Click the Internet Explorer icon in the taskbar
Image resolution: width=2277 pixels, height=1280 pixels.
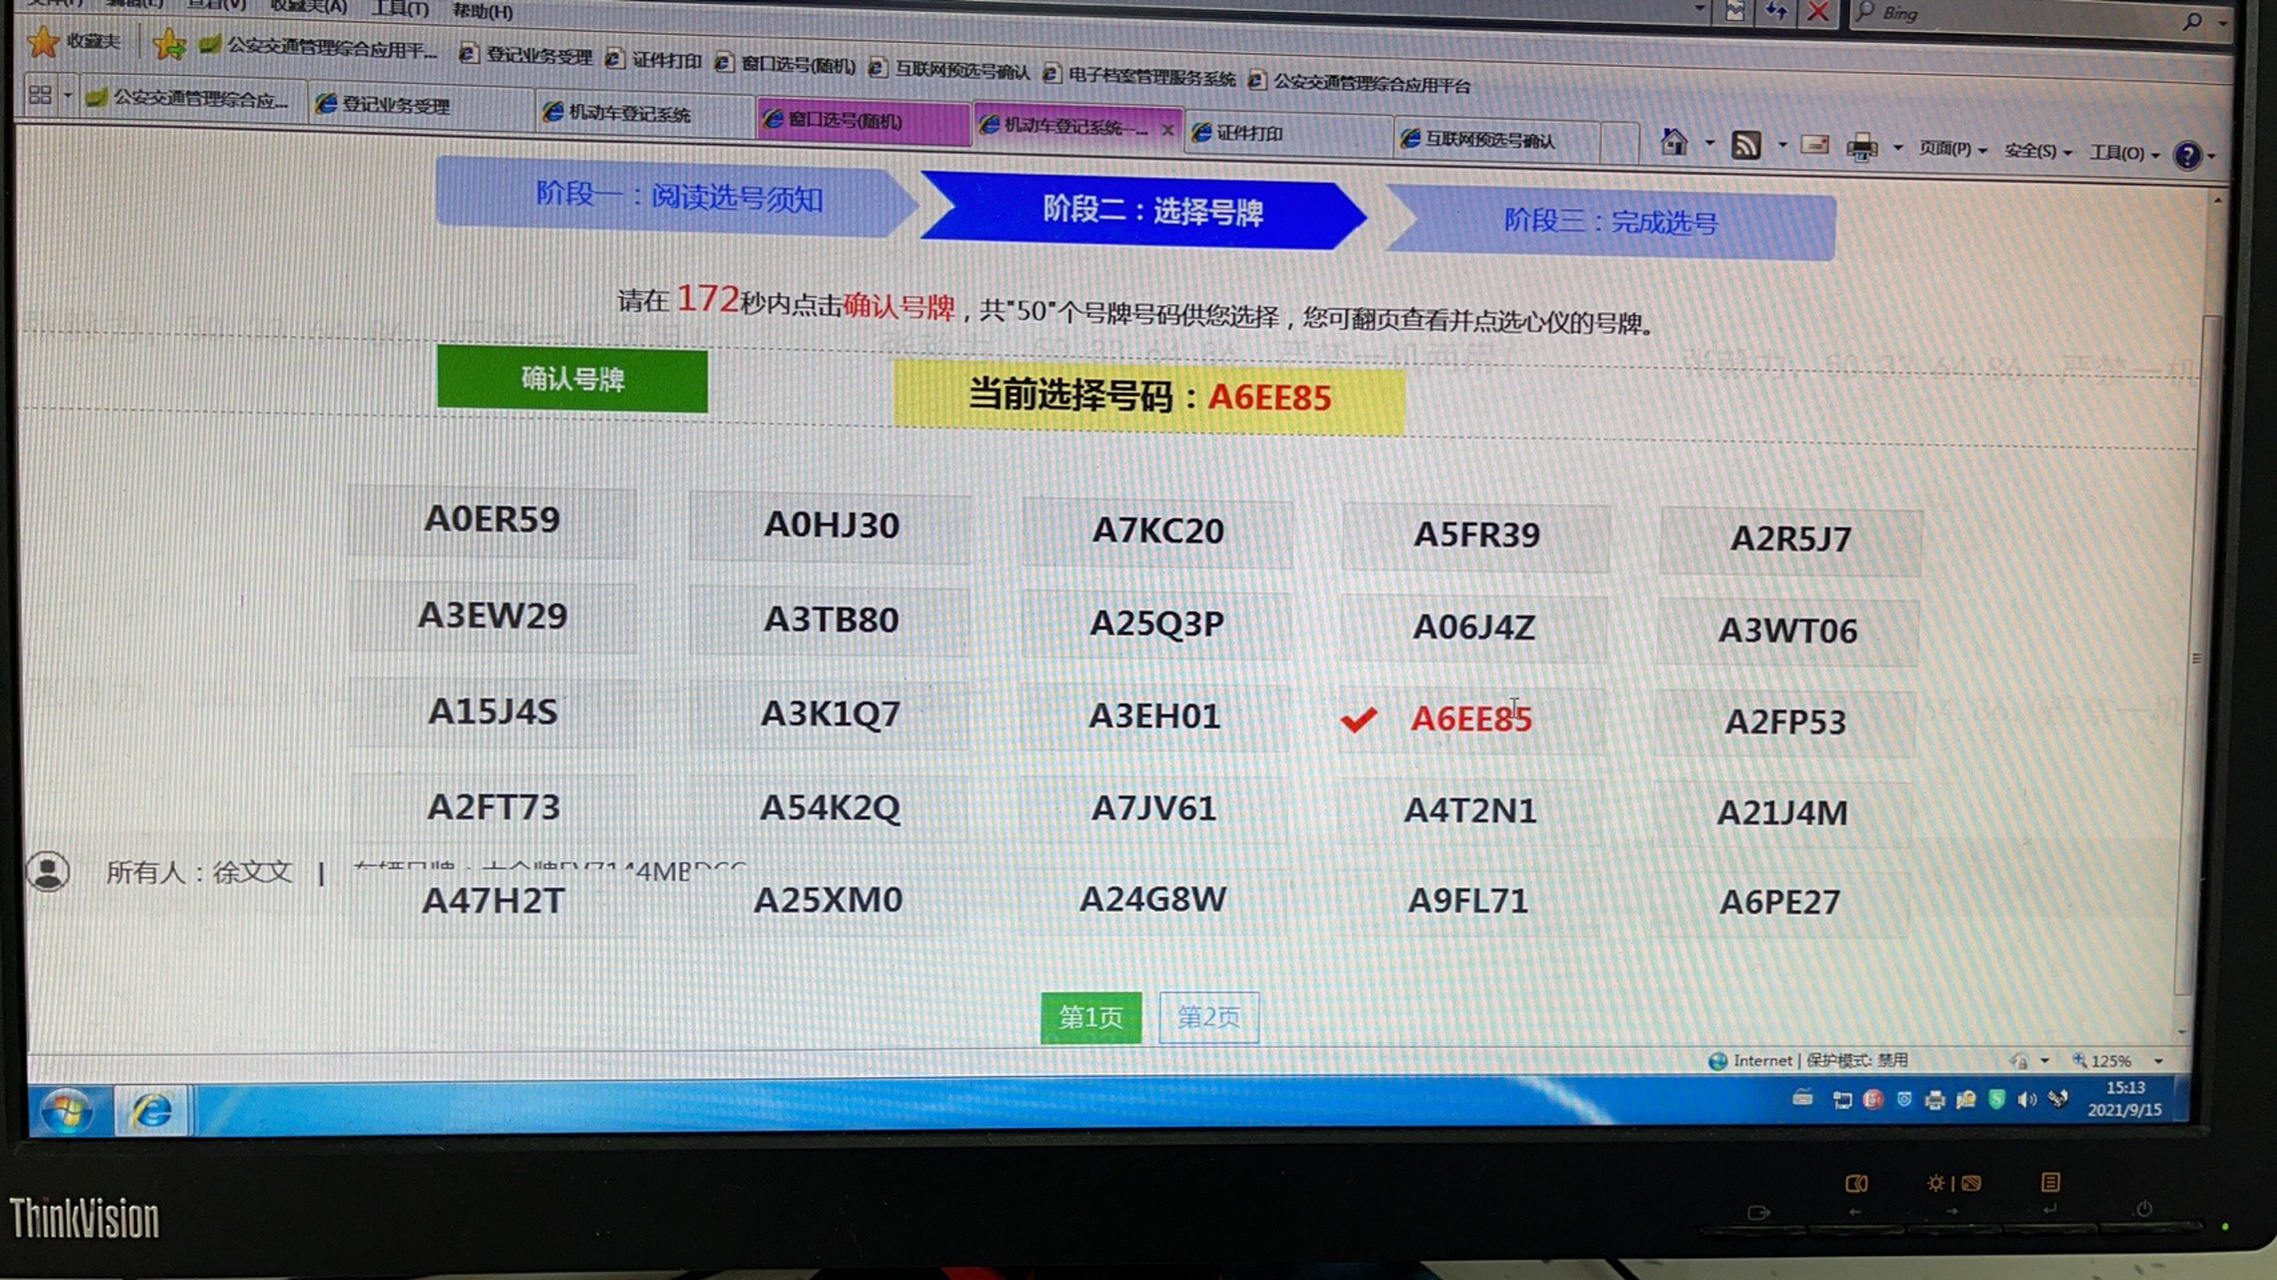151,1112
